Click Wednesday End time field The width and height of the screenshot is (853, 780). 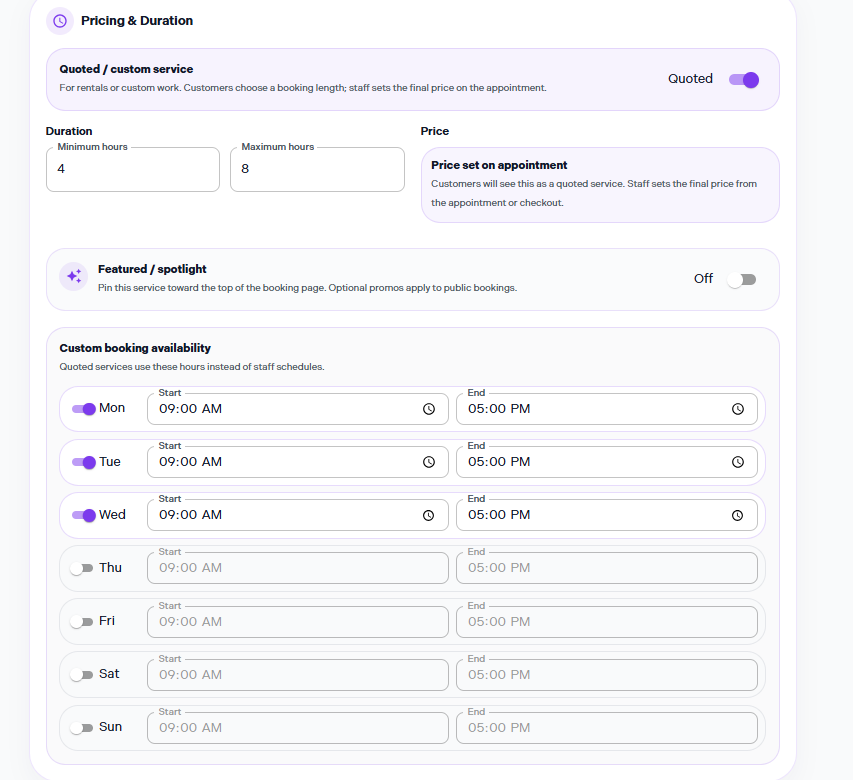[607, 515]
